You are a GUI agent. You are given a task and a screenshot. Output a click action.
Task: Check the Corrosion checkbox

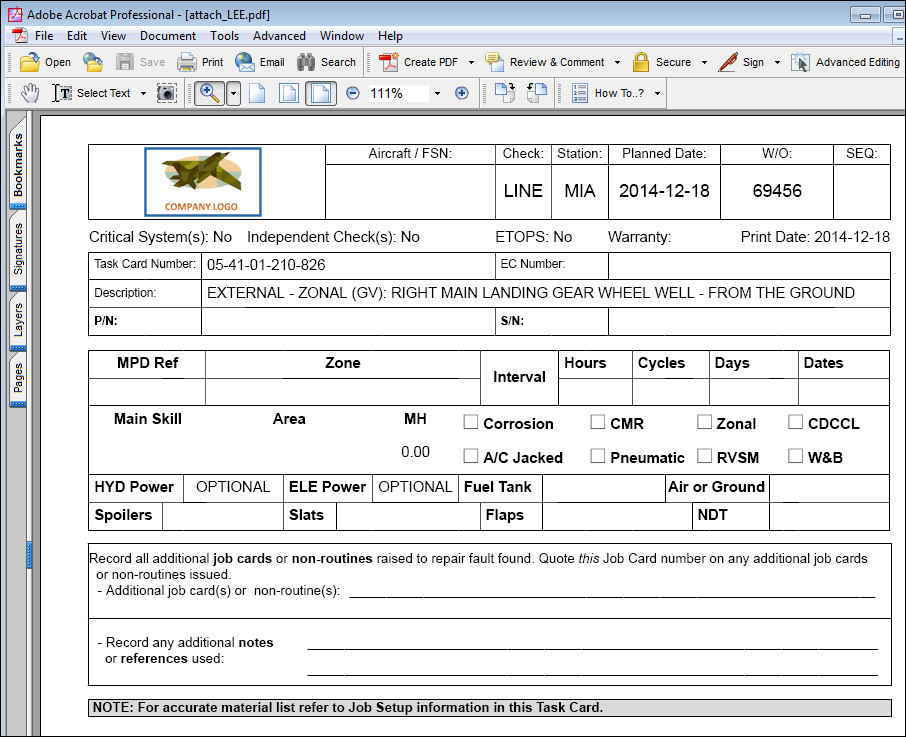coord(471,422)
